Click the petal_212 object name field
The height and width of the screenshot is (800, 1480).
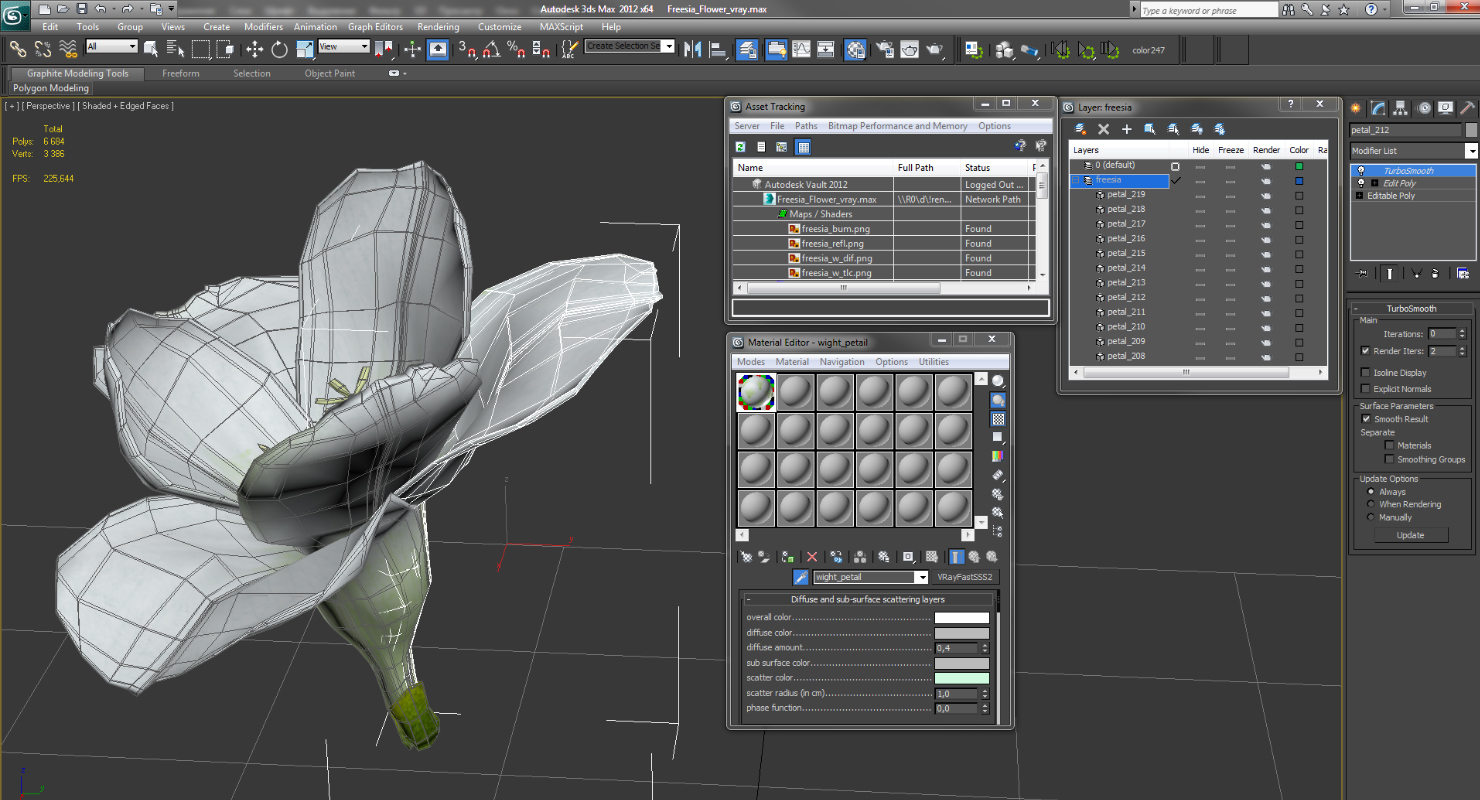point(1406,130)
